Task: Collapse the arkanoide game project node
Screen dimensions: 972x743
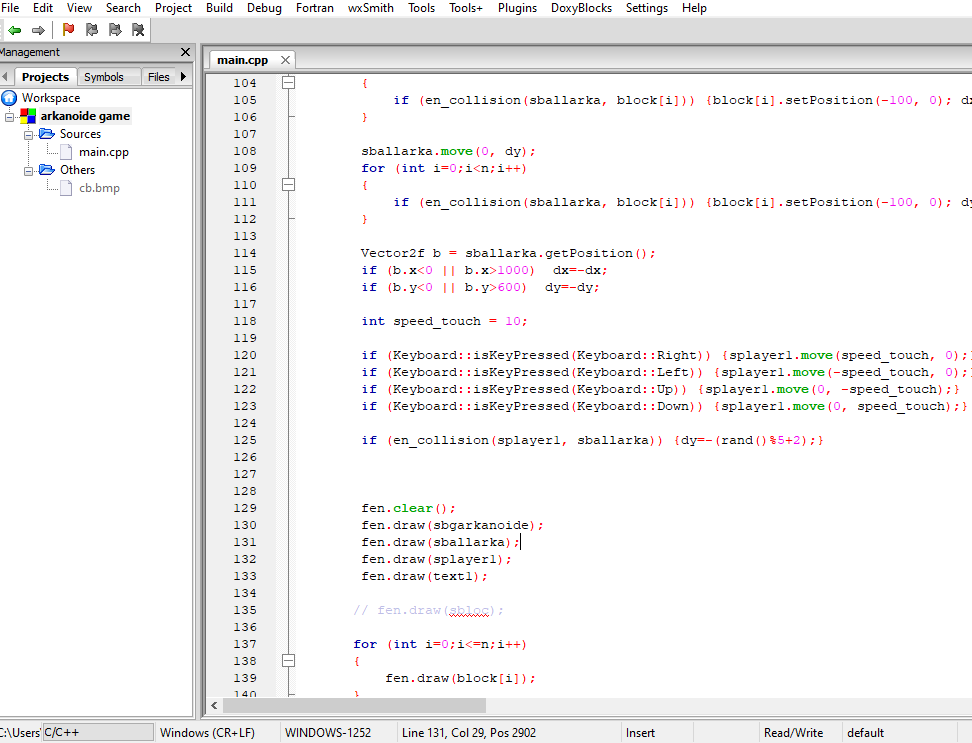Action: tap(9, 117)
